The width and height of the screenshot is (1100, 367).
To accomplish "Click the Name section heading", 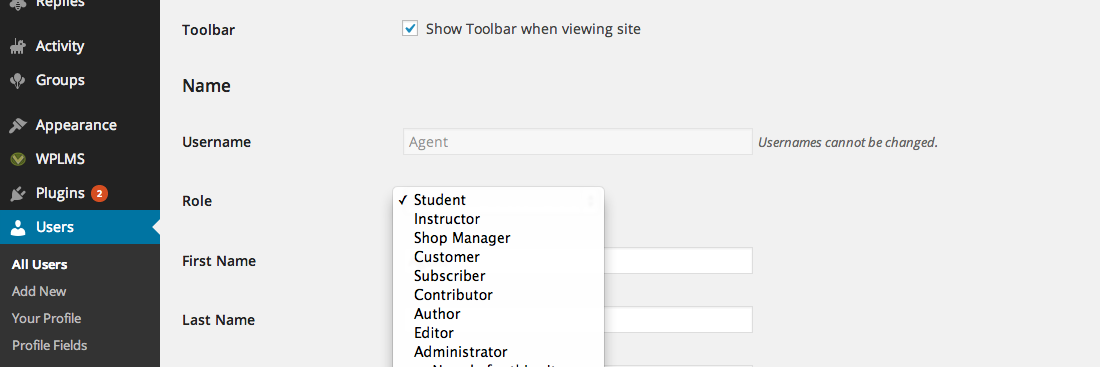I will (206, 86).
